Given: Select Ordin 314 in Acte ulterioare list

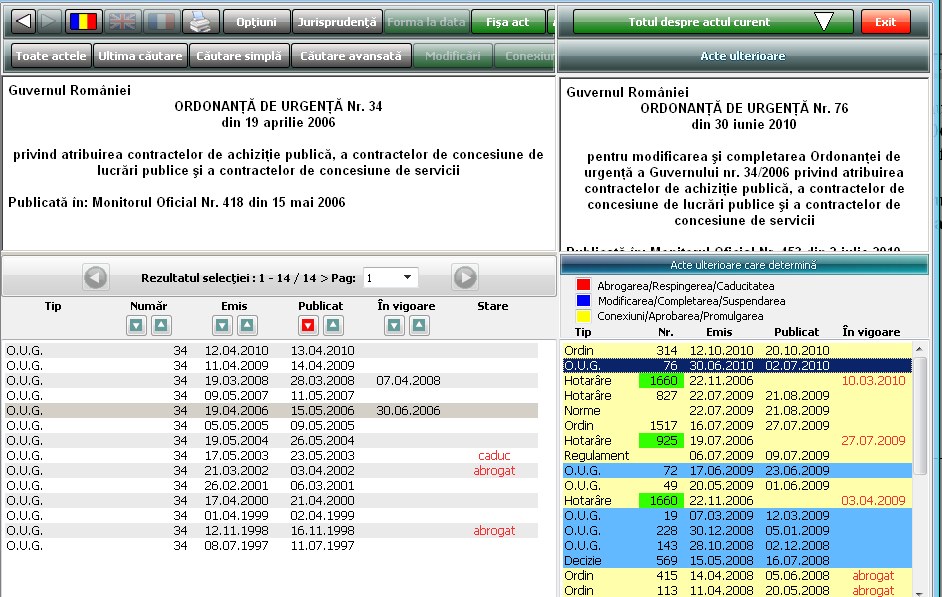Looking at the screenshot, I should [x=737, y=350].
